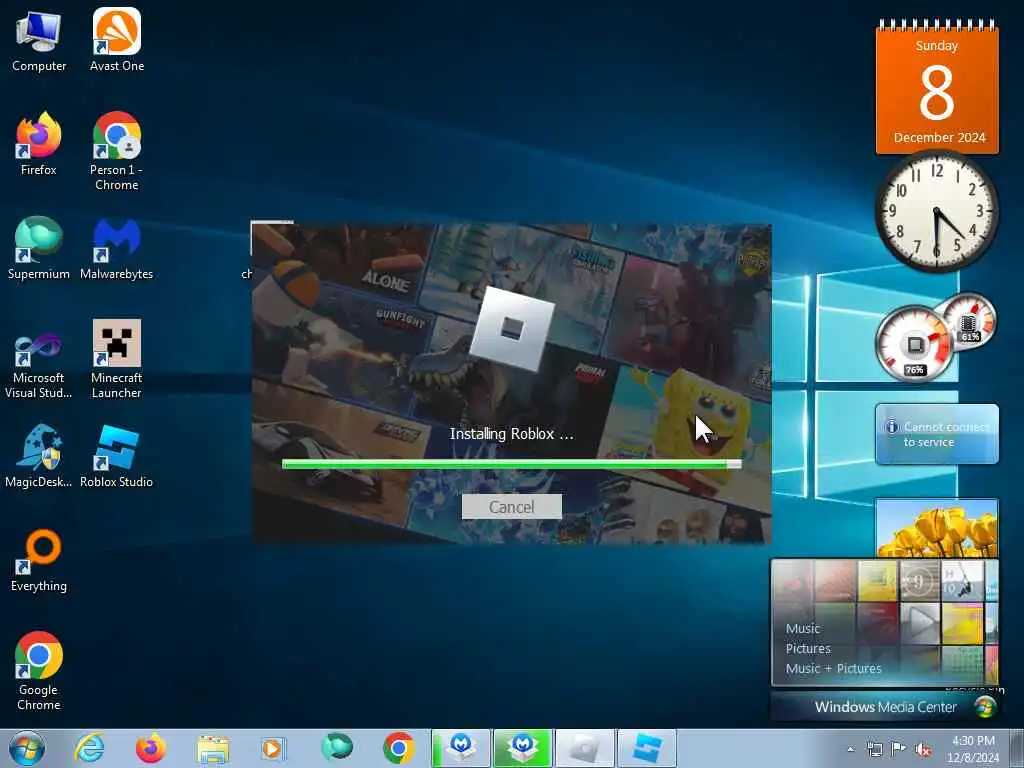Select the Roblox Studio desktop shortcut
1024x768 pixels.
pyautogui.click(x=117, y=456)
